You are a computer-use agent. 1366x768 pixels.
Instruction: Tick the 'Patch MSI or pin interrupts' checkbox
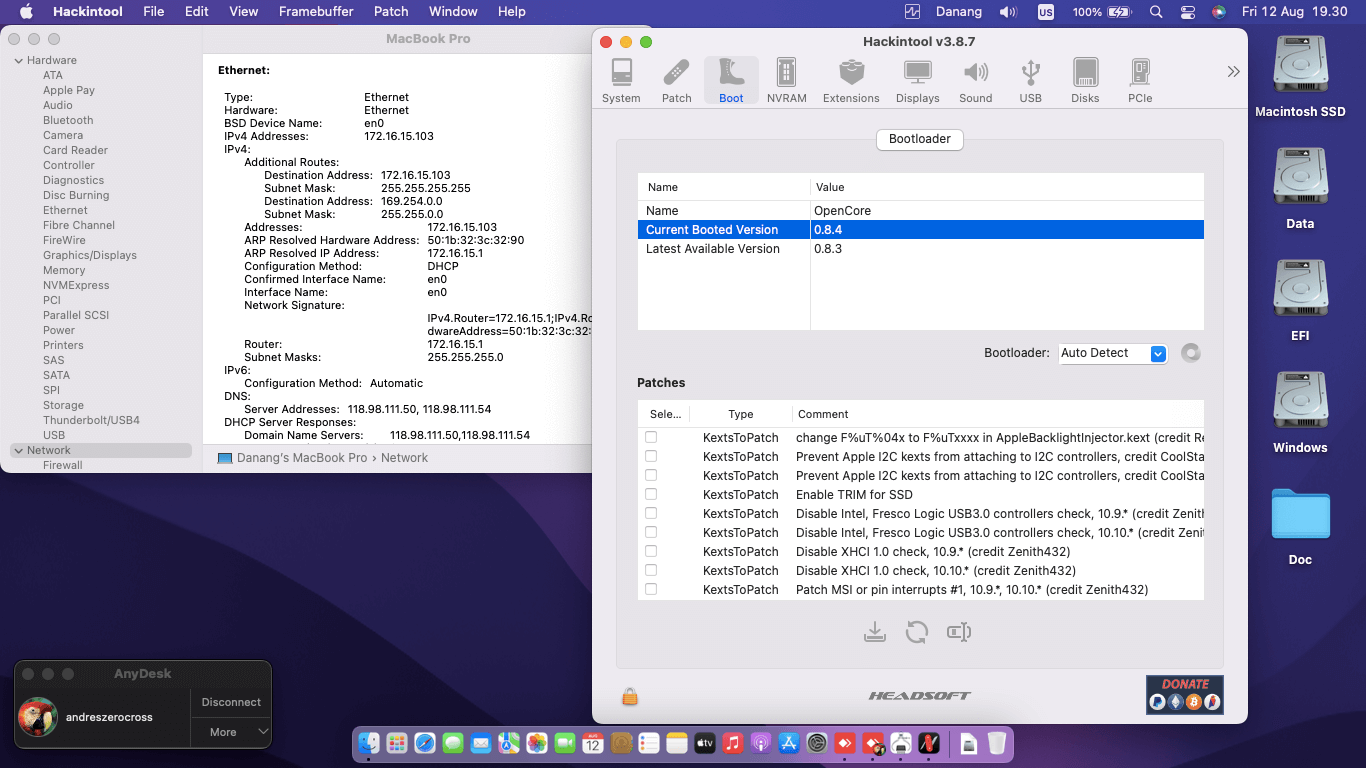pyautogui.click(x=651, y=590)
